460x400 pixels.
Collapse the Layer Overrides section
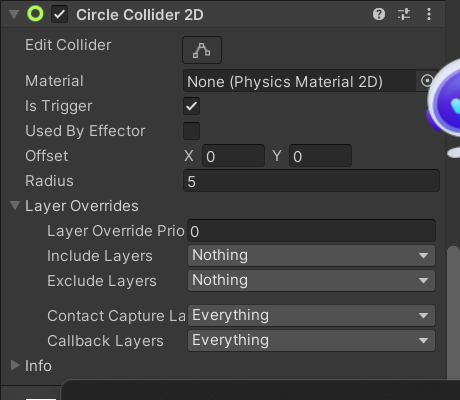15,205
